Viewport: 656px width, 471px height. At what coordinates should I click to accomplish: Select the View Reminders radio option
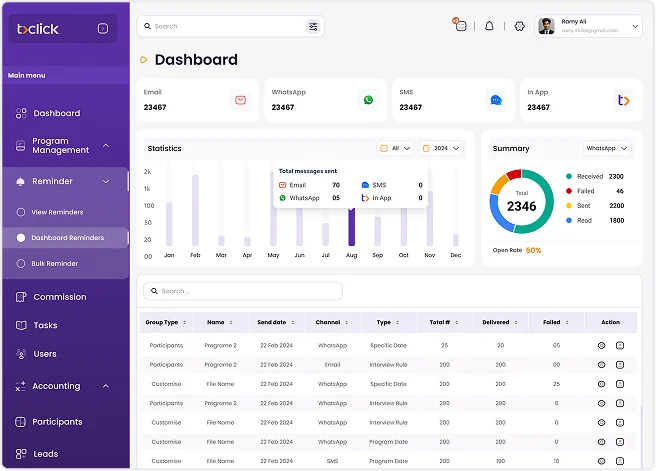[19, 212]
